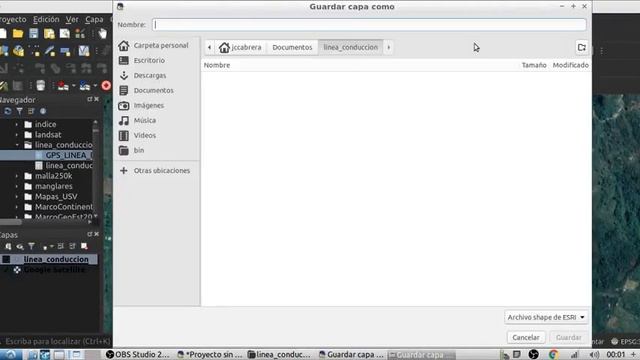640x360 pixels.
Task: Expand the MarcoContinent folder in Navegador
Action: tap(17, 207)
